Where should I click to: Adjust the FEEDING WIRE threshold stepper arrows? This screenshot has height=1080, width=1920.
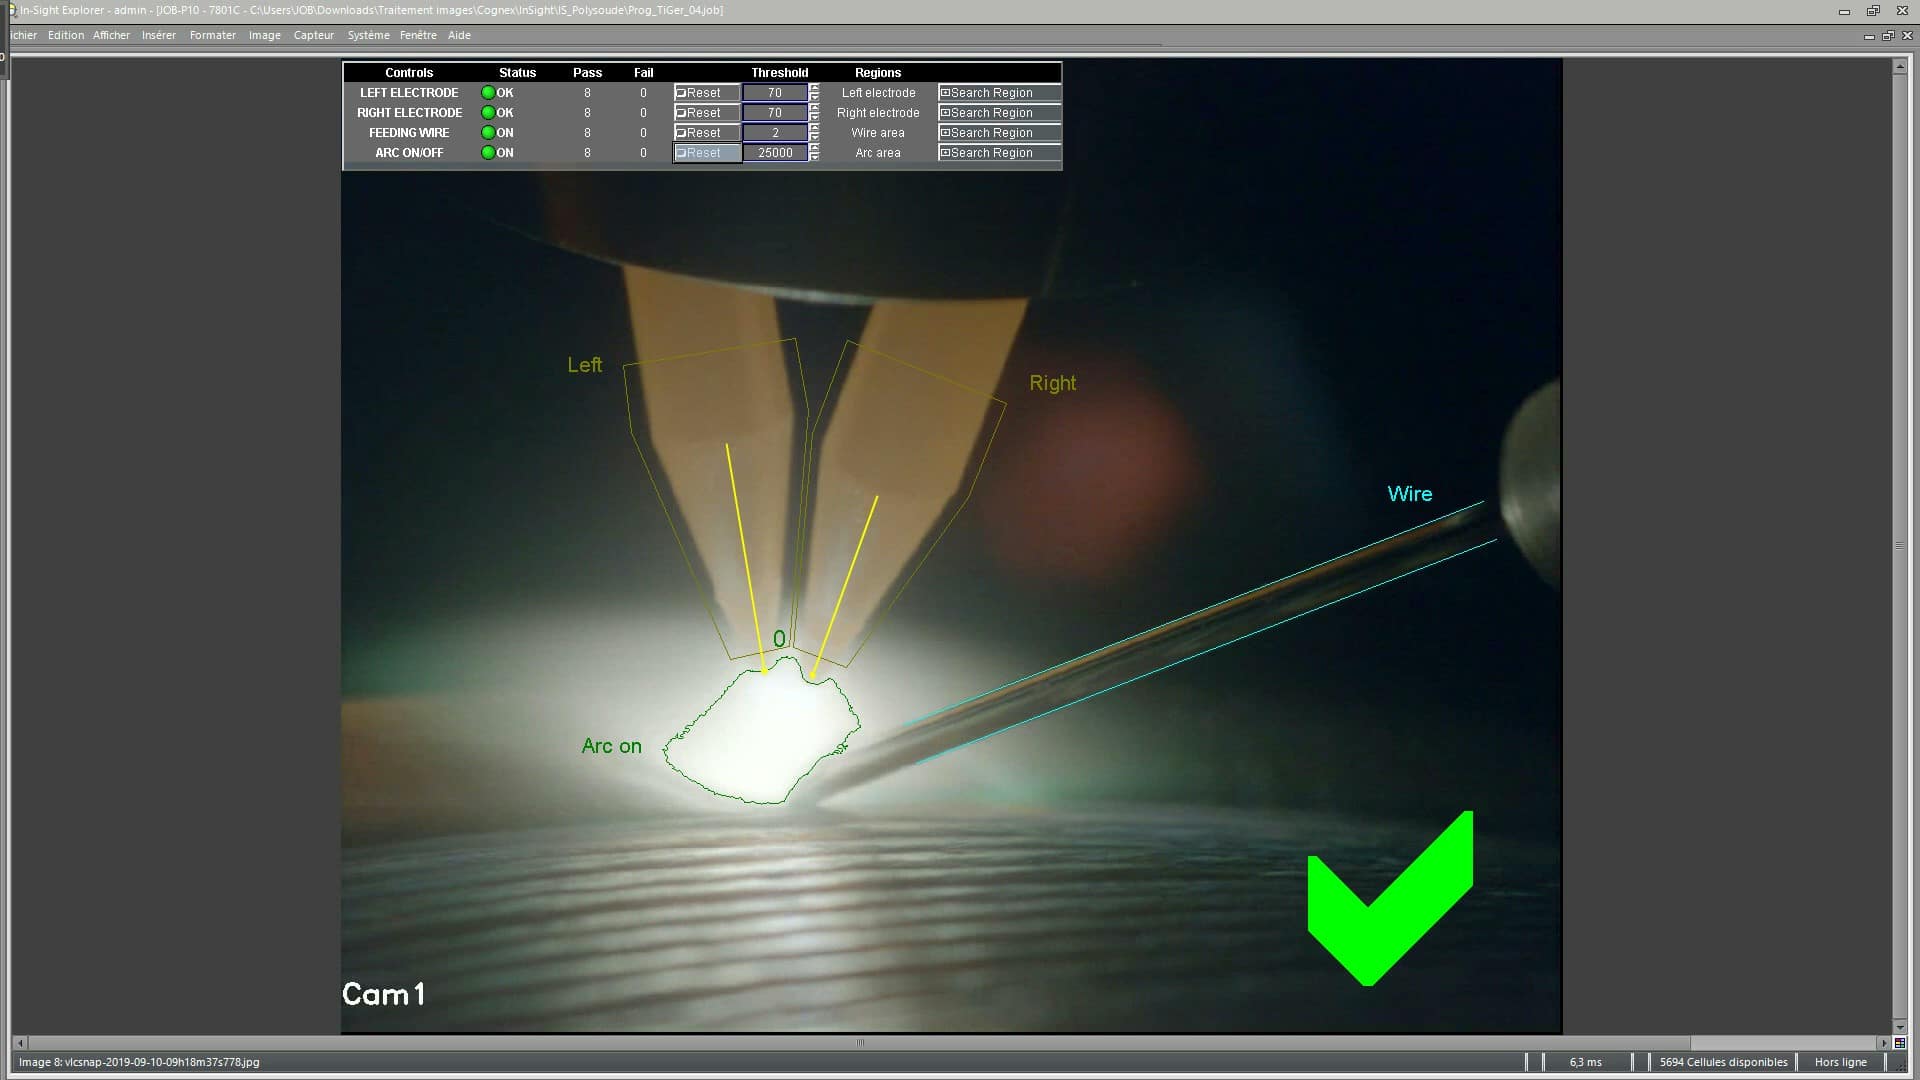click(x=814, y=133)
